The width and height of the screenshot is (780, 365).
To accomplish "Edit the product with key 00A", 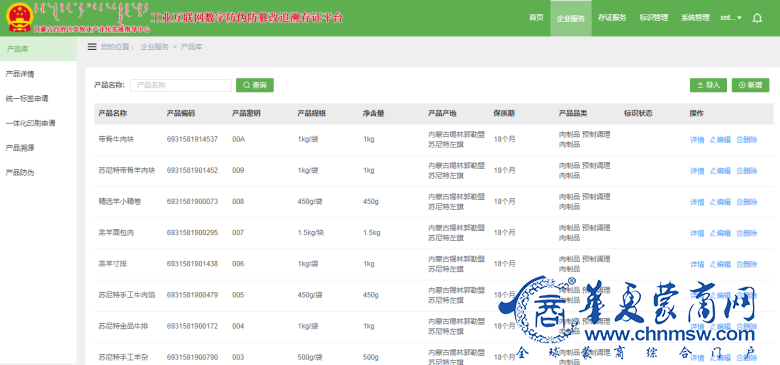I will click(720, 140).
